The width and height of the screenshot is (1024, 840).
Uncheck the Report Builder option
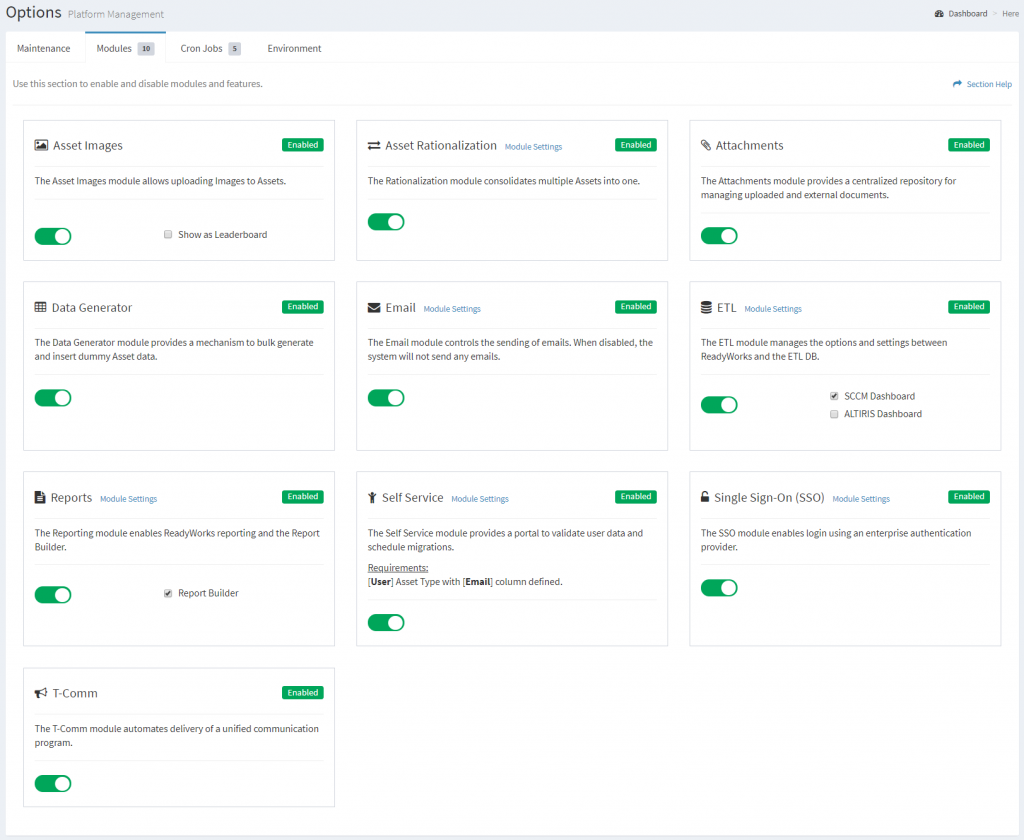point(168,592)
